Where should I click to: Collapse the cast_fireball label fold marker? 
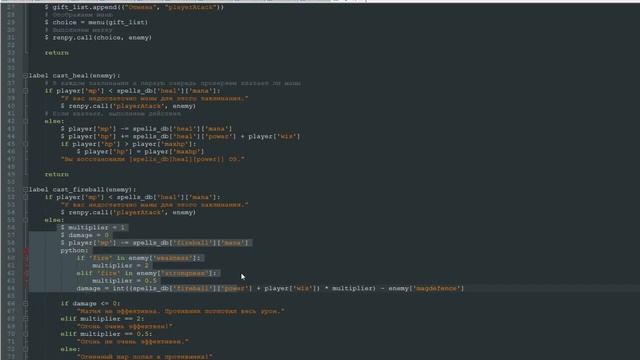[x=25, y=189]
